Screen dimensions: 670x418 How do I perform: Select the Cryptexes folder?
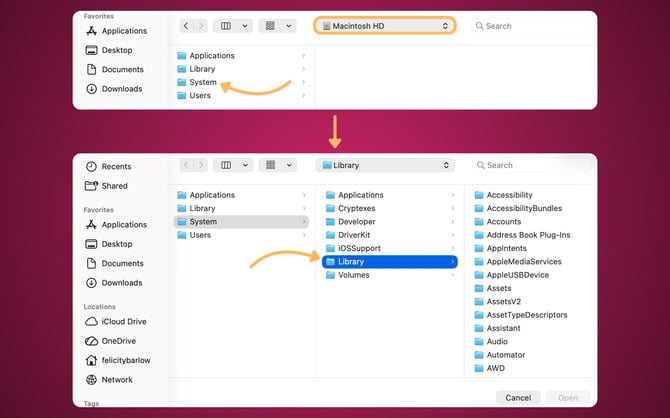[x=350, y=208]
